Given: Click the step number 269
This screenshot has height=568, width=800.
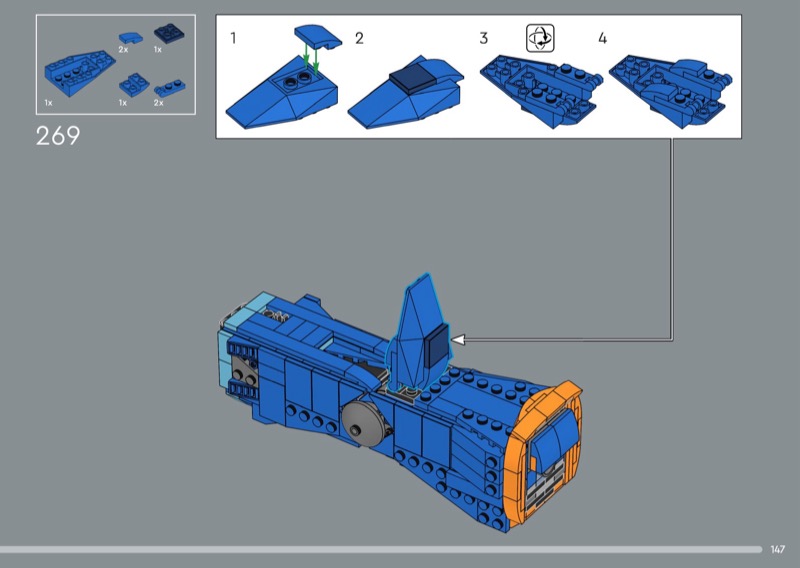Looking at the screenshot, I should coord(57,137).
